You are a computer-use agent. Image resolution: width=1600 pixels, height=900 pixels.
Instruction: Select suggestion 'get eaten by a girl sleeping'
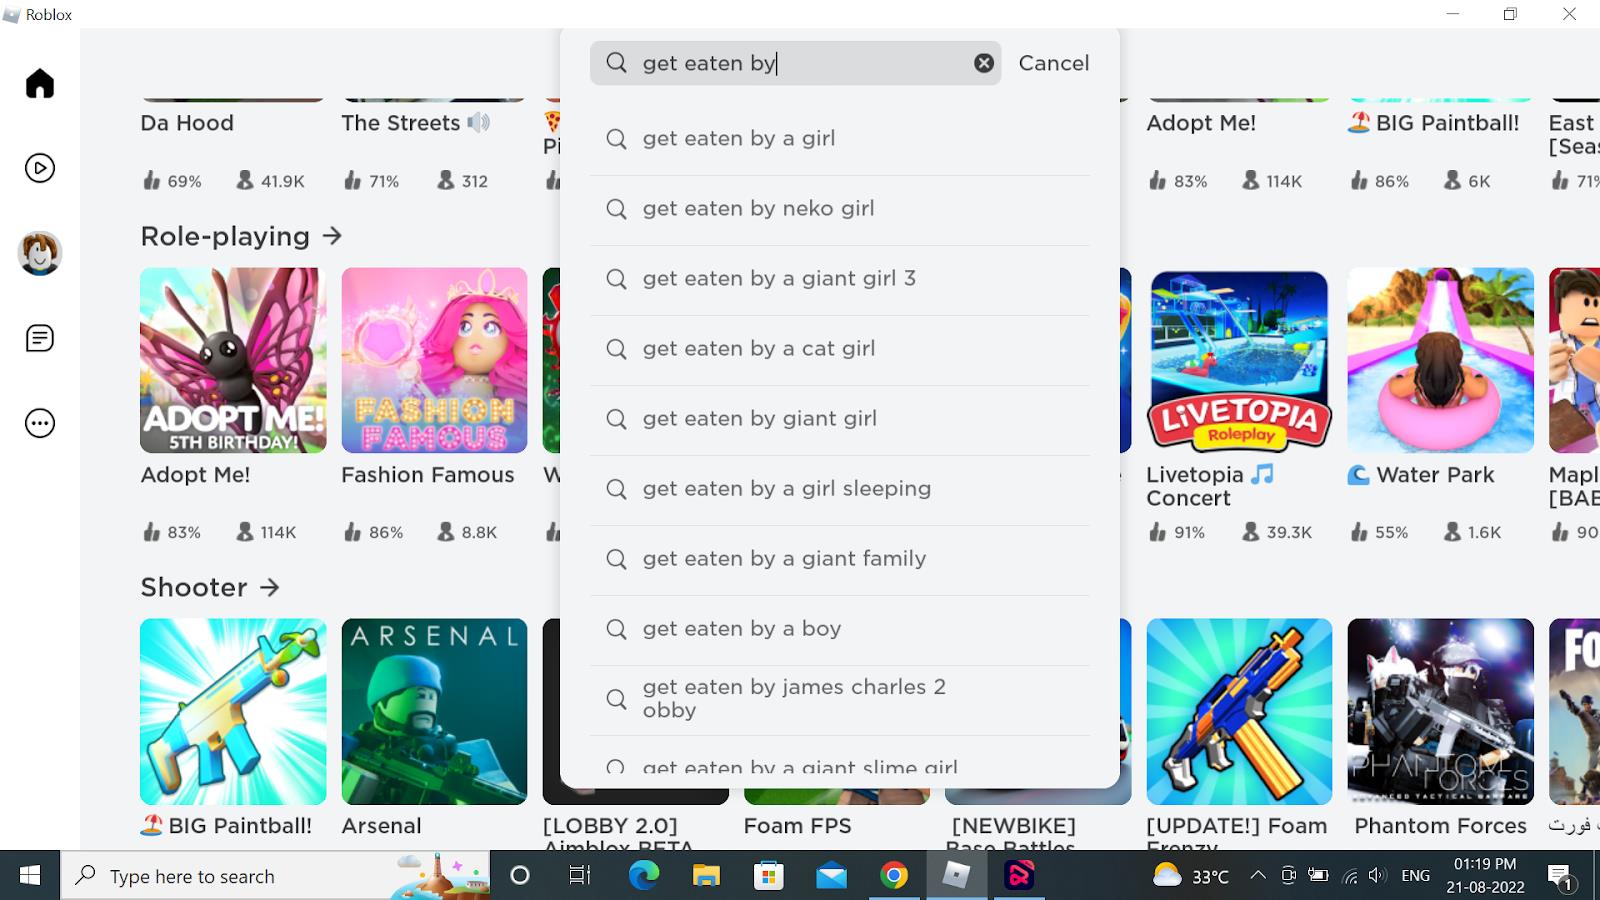pyautogui.click(x=840, y=489)
